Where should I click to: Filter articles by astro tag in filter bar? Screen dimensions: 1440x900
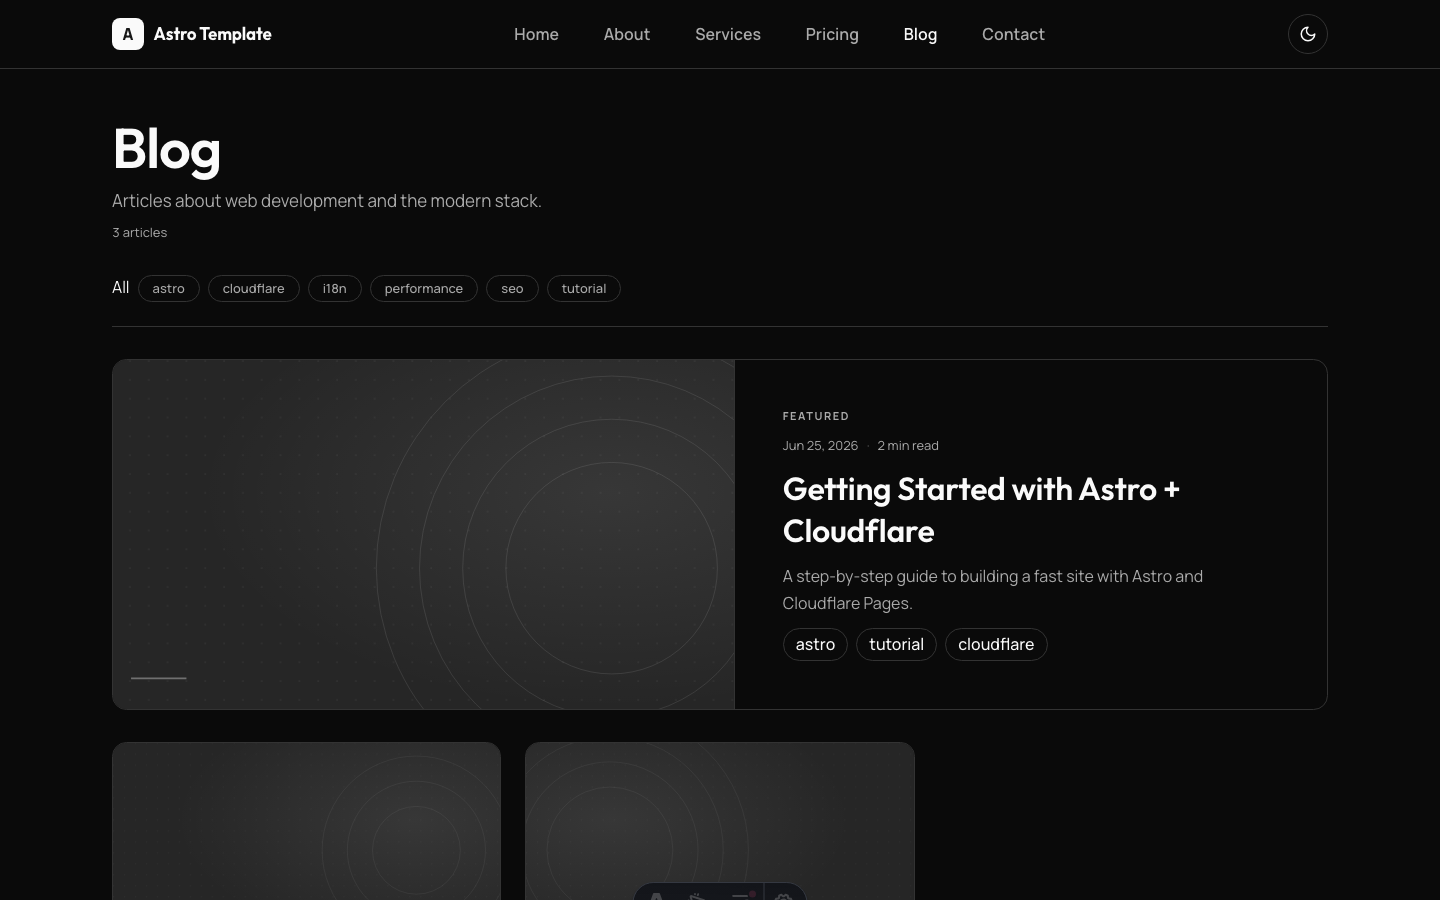(169, 288)
